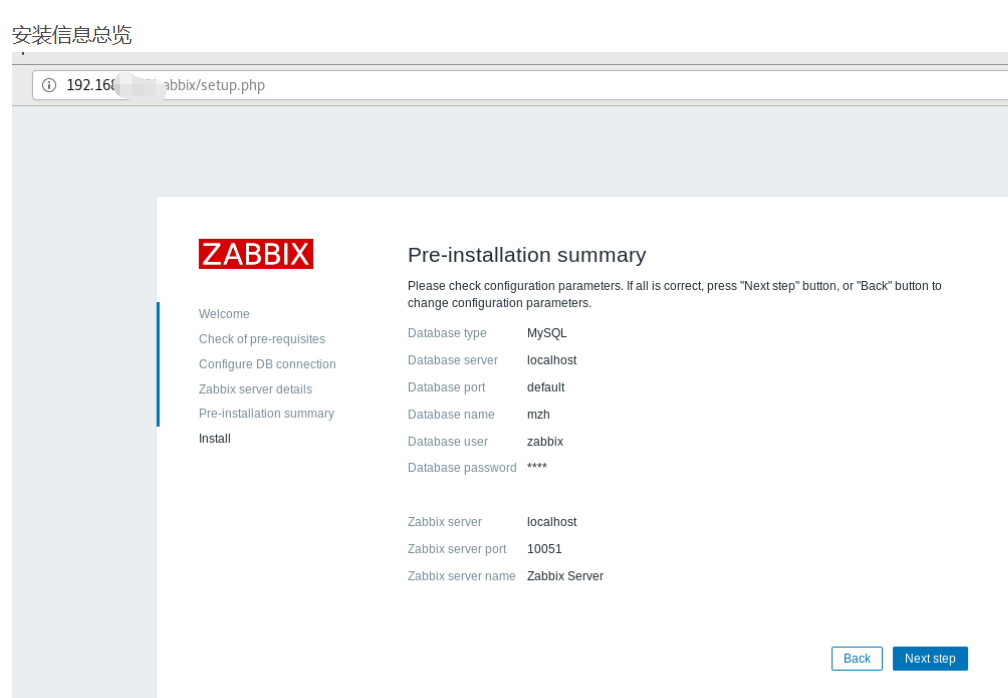This screenshot has height=698, width=1008.
Task: Click the MySQL database type value
Action: click(x=546, y=333)
